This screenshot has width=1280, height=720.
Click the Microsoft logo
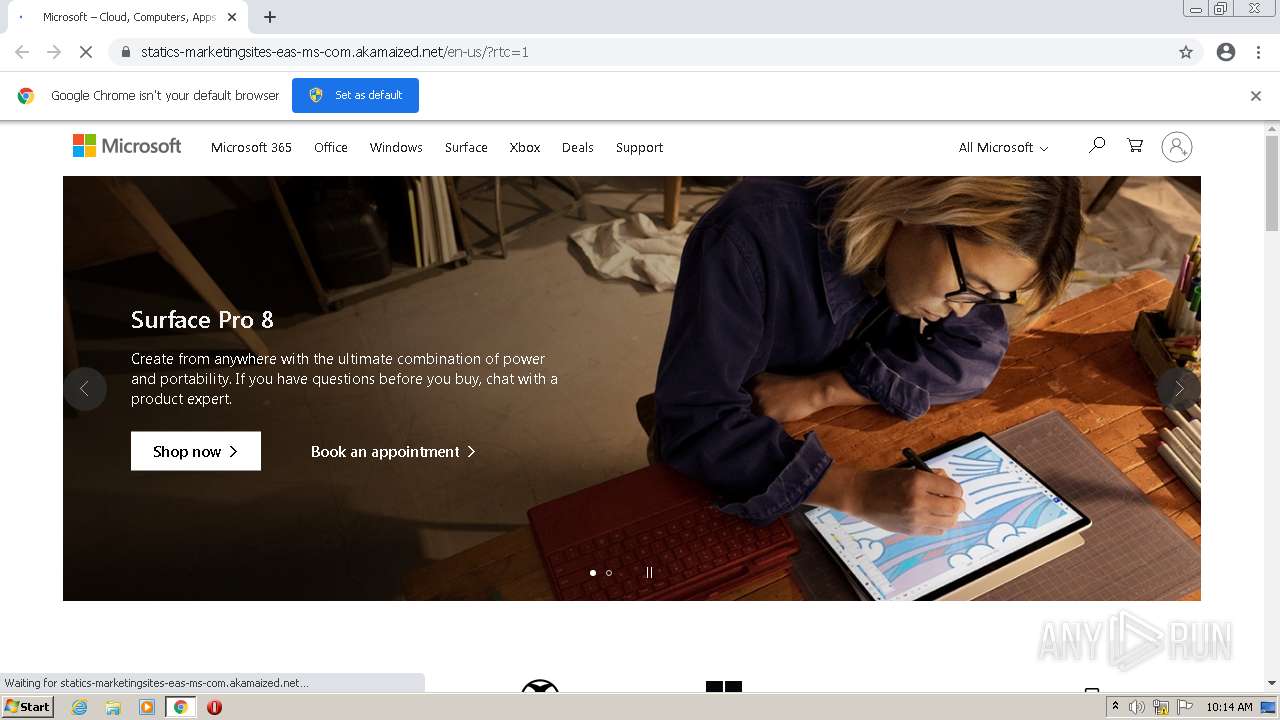127,146
